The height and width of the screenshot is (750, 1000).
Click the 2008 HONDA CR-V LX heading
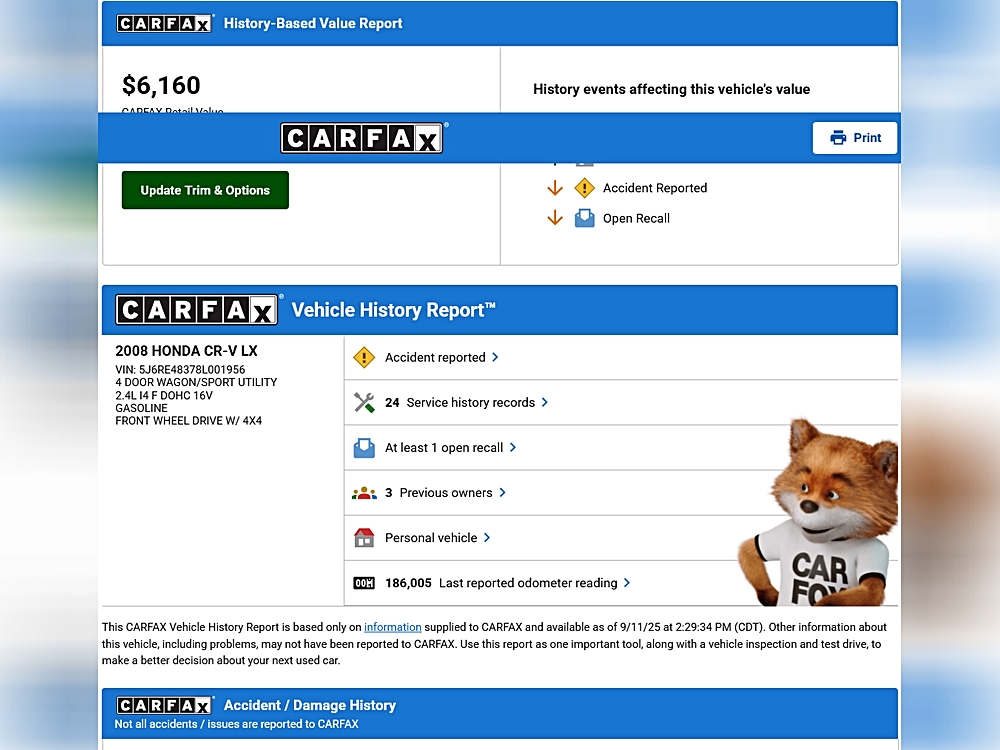point(186,351)
